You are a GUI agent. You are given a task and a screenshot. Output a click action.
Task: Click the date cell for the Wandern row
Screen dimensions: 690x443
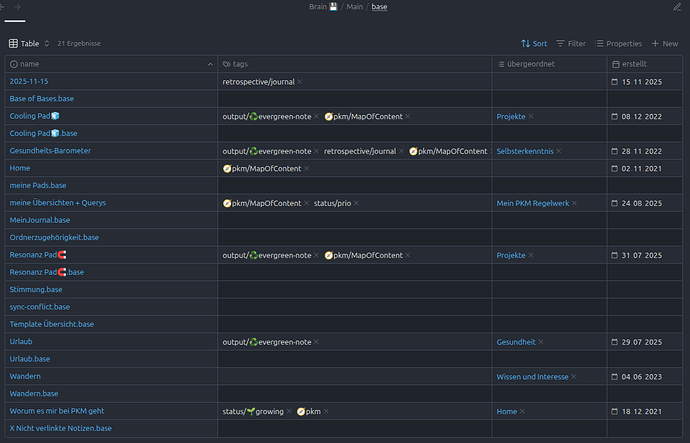coord(646,377)
